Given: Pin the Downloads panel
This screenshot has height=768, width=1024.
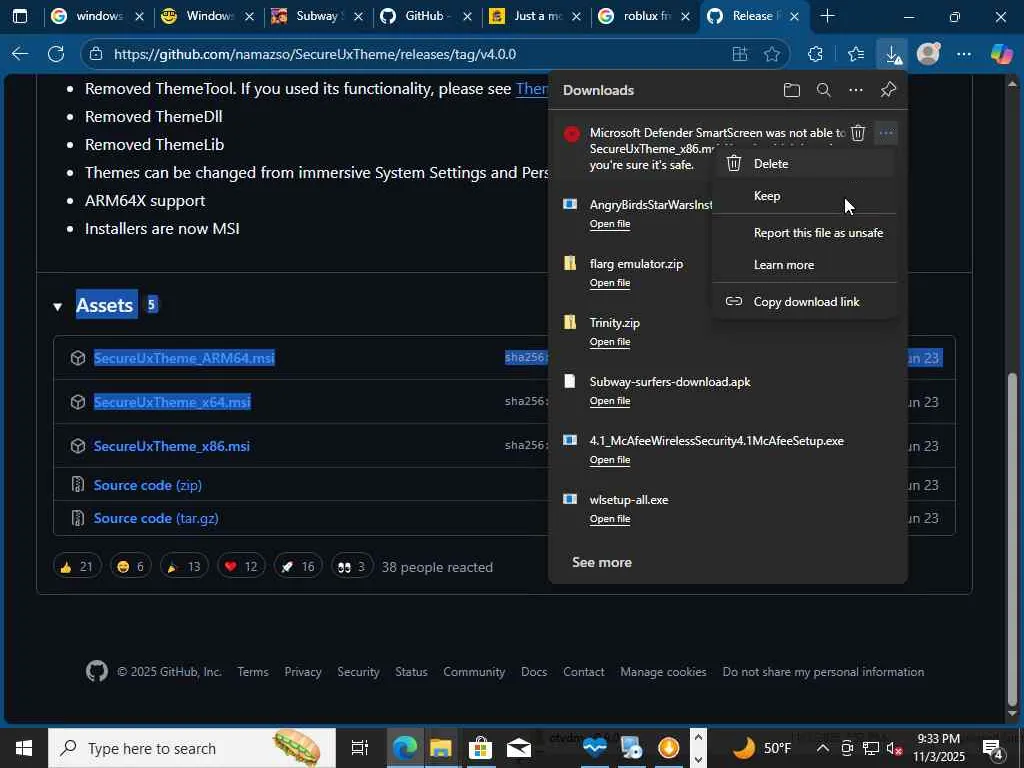Looking at the screenshot, I should click(x=888, y=90).
